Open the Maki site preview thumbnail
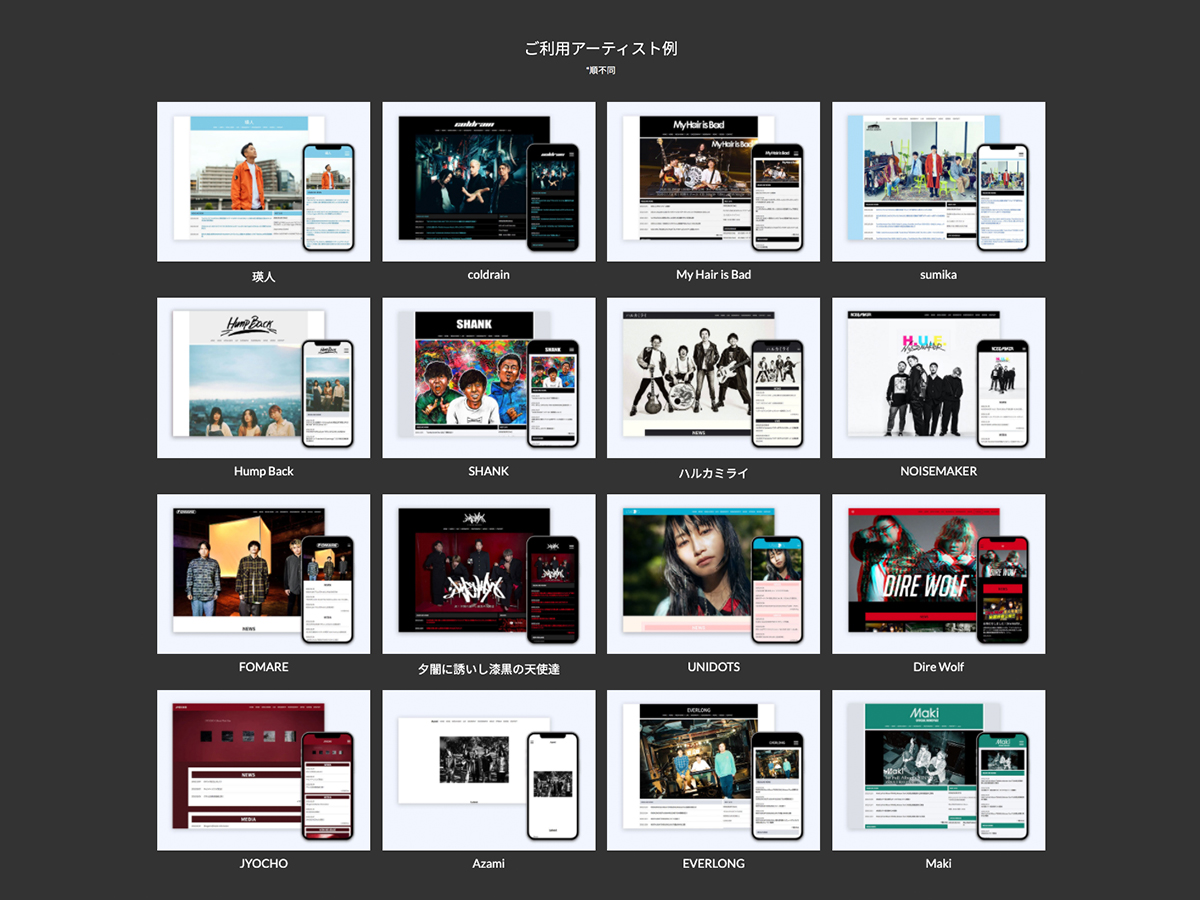The image size is (1200, 900). coord(939,770)
